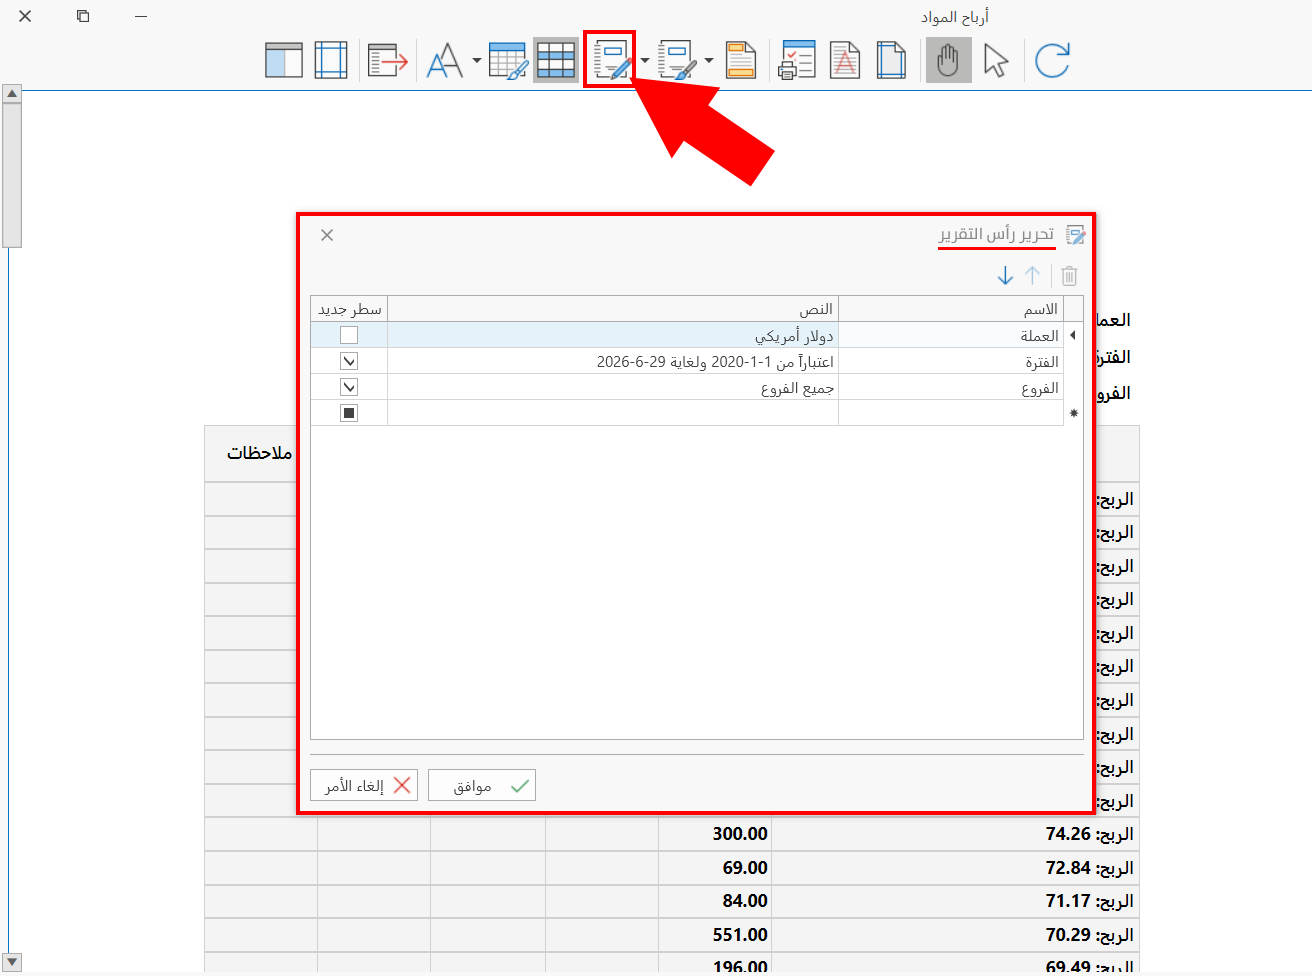Activate the hand pan tool
The height and width of the screenshot is (976, 1312).
pyautogui.click(x=948, y=60)
